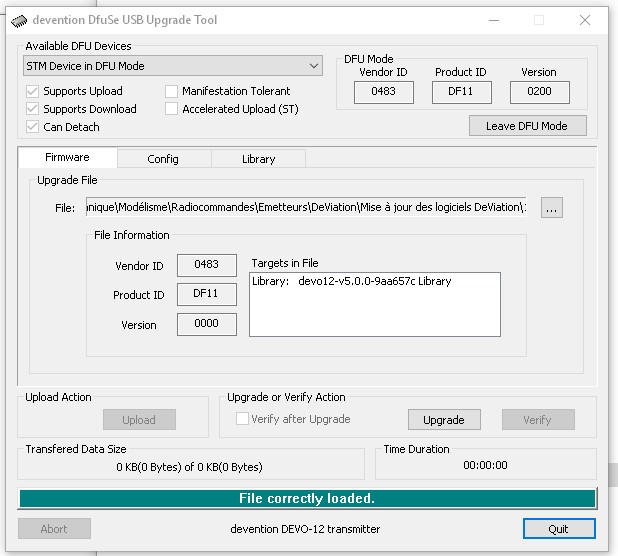Screen dimensions: 618x556
Task: Switch to the Firmware tab
Action: click(67, 157)
